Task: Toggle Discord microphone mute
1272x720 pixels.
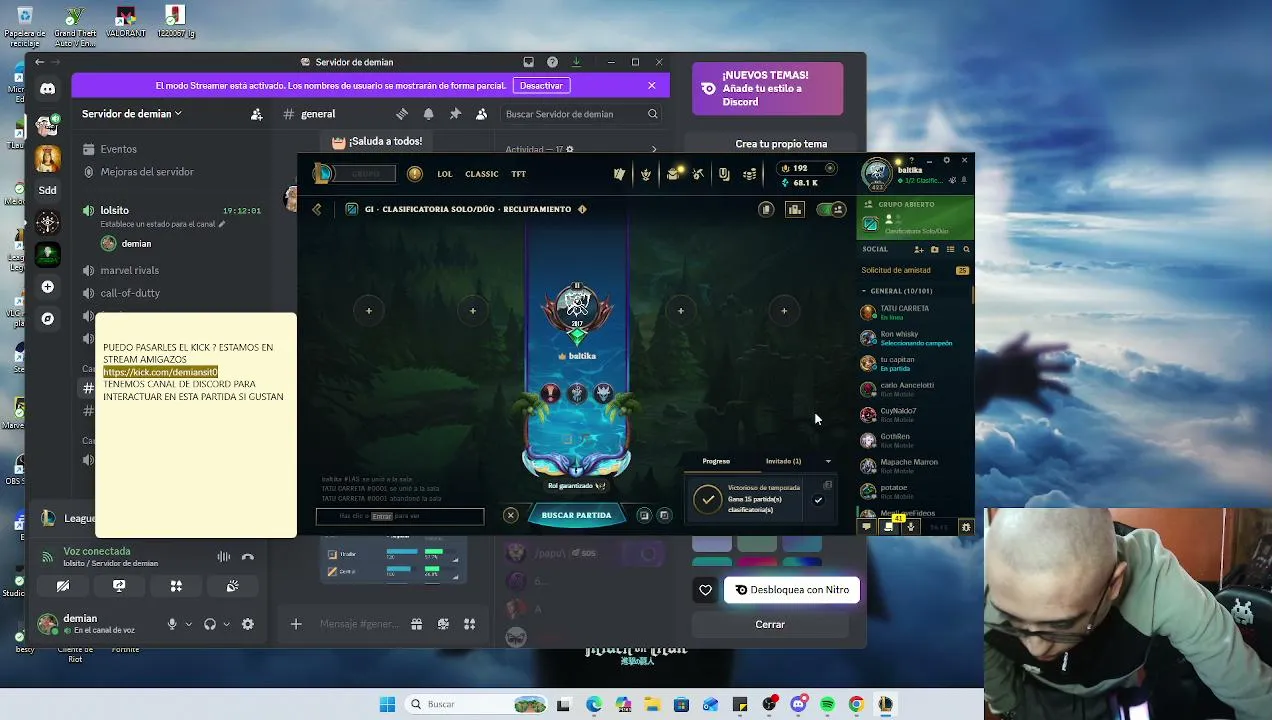Action: pyautogui.click(x=172, y=624)
